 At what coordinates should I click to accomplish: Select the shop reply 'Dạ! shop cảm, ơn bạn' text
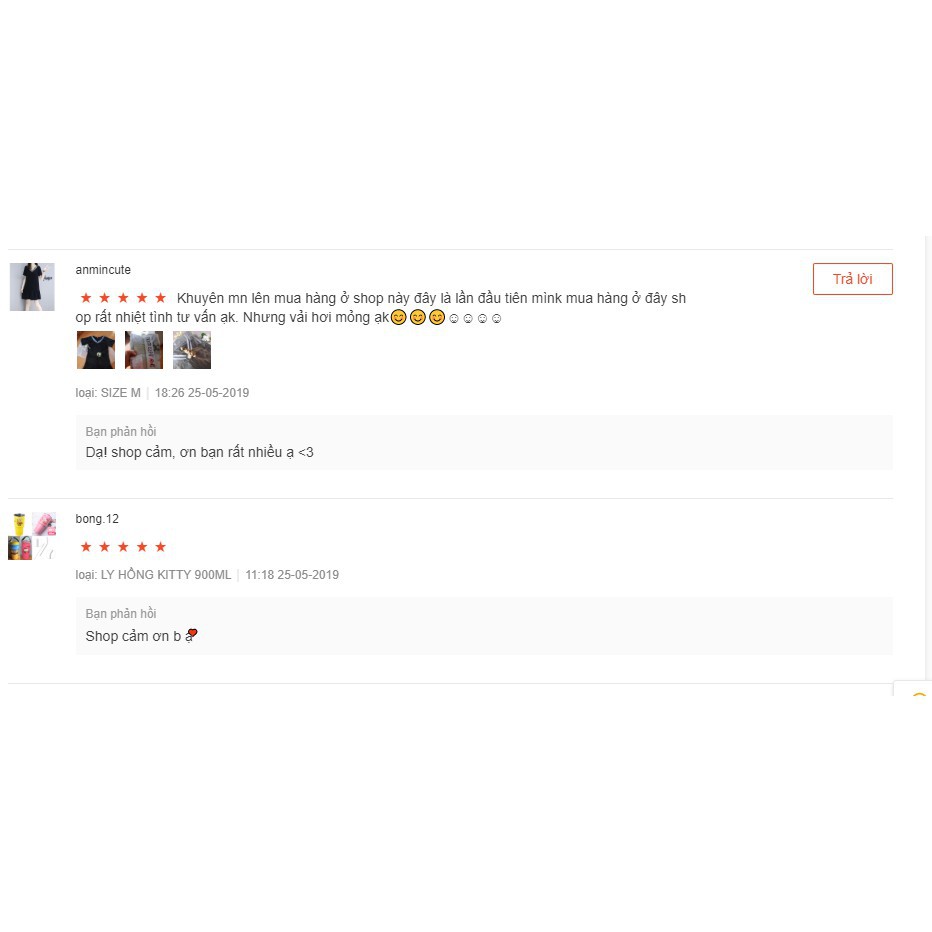pos(199,452)
